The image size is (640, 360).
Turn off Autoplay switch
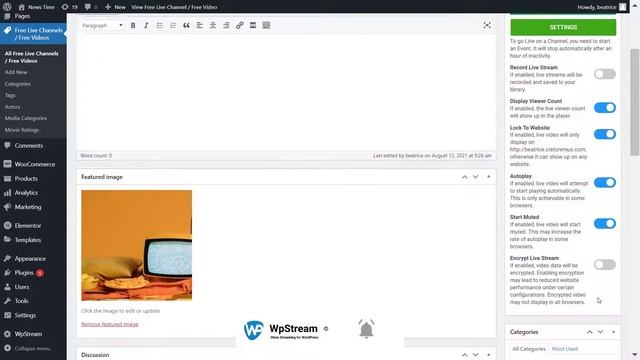coord(604,182)
